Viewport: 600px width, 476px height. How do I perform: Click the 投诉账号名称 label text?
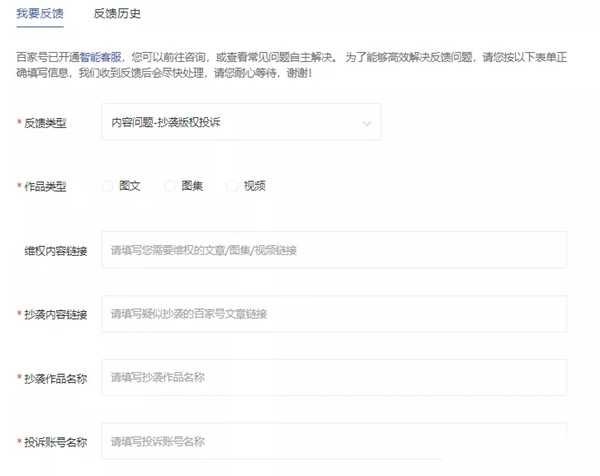pos(56,442)
